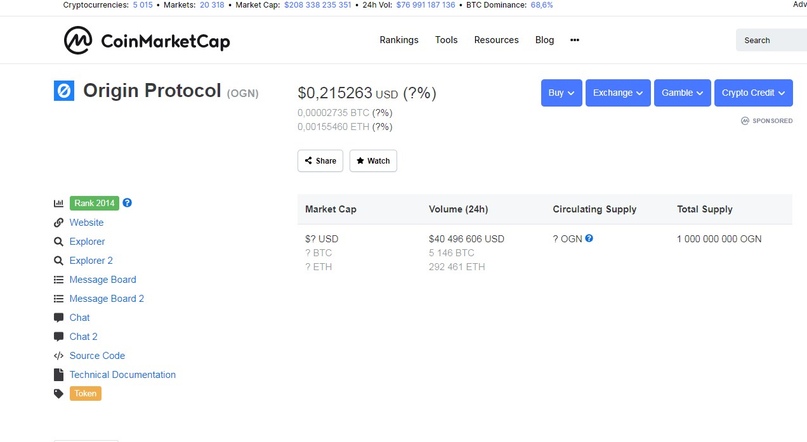This screenshot has width=807, height=442.
Task: Click the 292 461 ETH volume value
Action: coord(457,267)
